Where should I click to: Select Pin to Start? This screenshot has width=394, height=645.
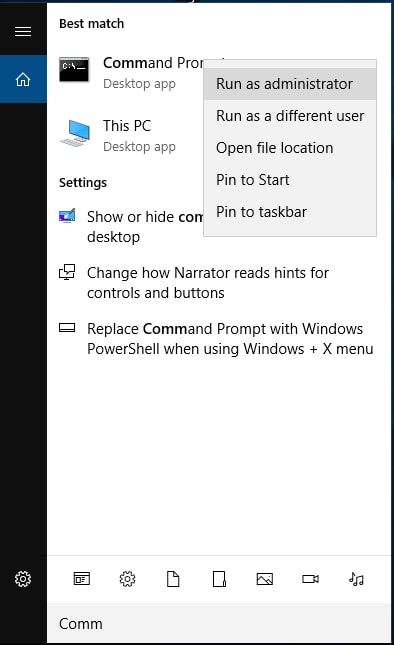click(290, 180)
